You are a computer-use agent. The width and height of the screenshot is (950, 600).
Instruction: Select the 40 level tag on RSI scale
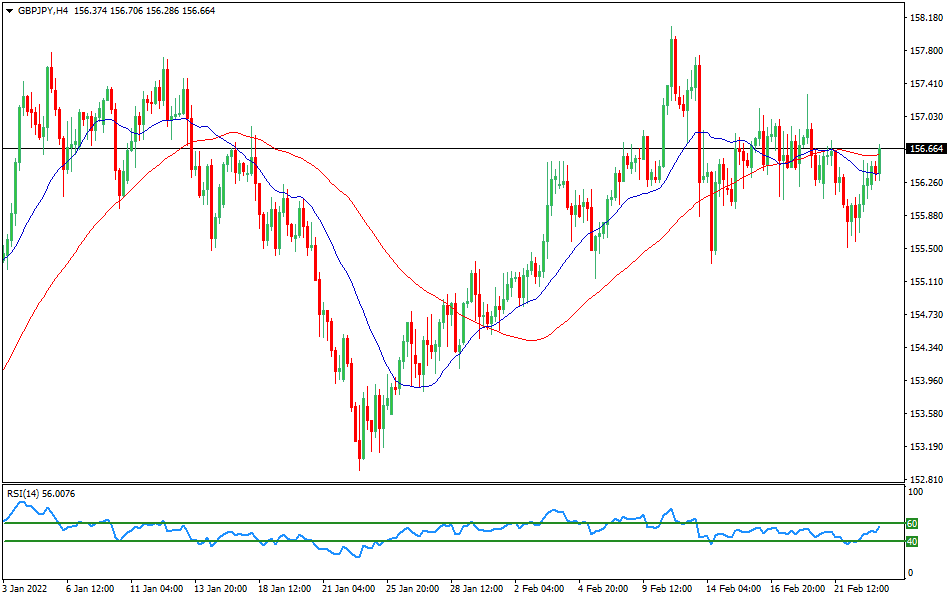(x=911, y=541)
